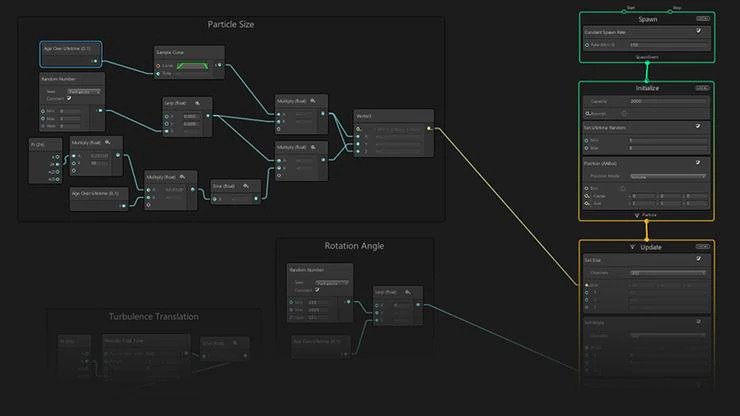
Task: Click Max field in Set Lifetime Random
Action: tap(668, 148)
